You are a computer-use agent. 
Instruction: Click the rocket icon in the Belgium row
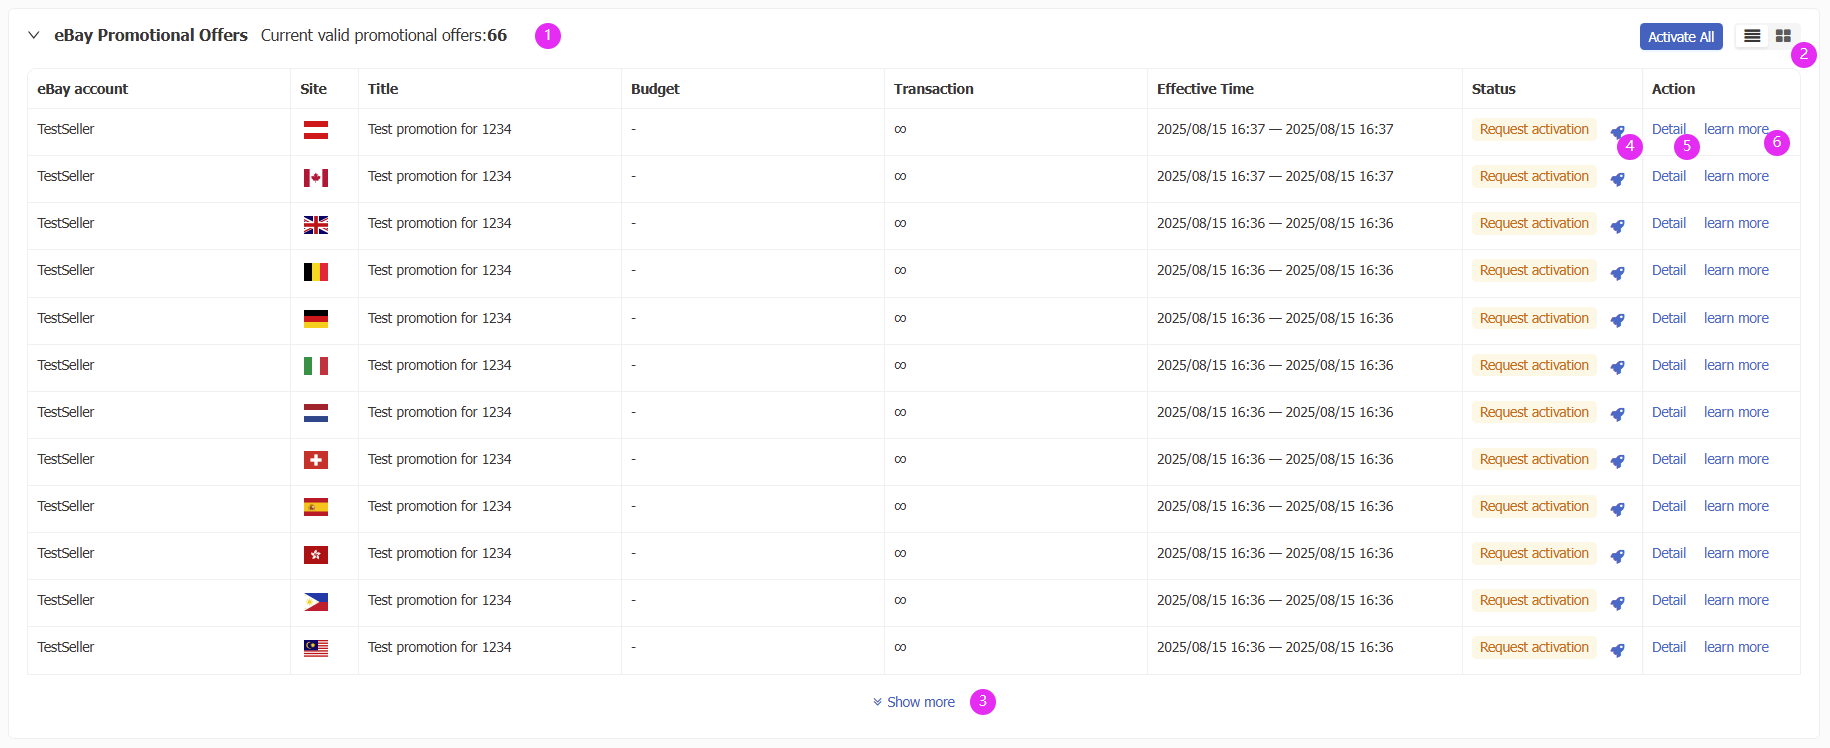tap(1617, 273)
